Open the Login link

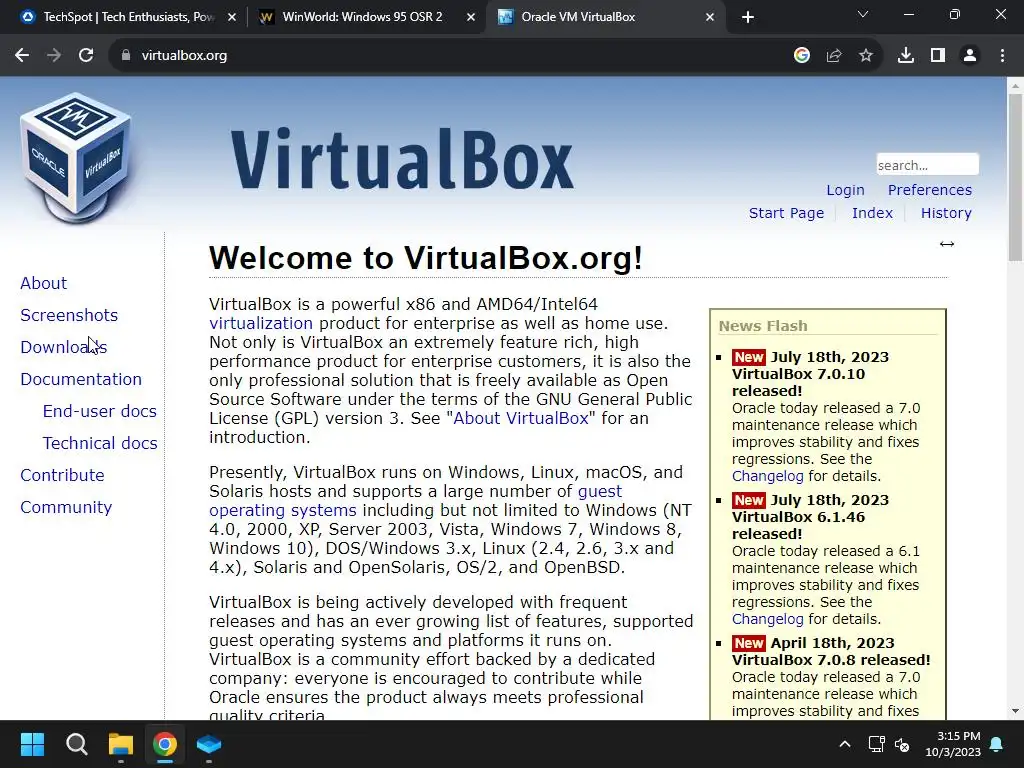tap(845, 190)
